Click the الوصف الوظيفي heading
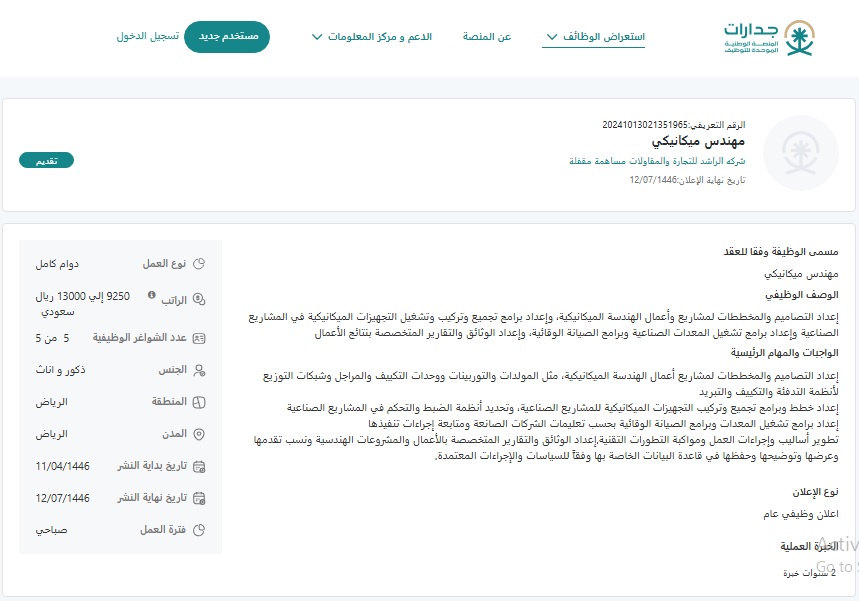The width and height of the screenshot is (859, 601). [x=801, y=295]
